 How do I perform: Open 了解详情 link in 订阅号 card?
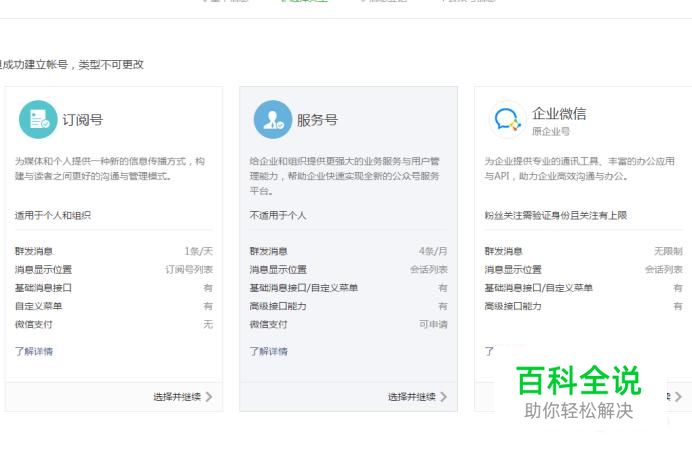(34, 351)
